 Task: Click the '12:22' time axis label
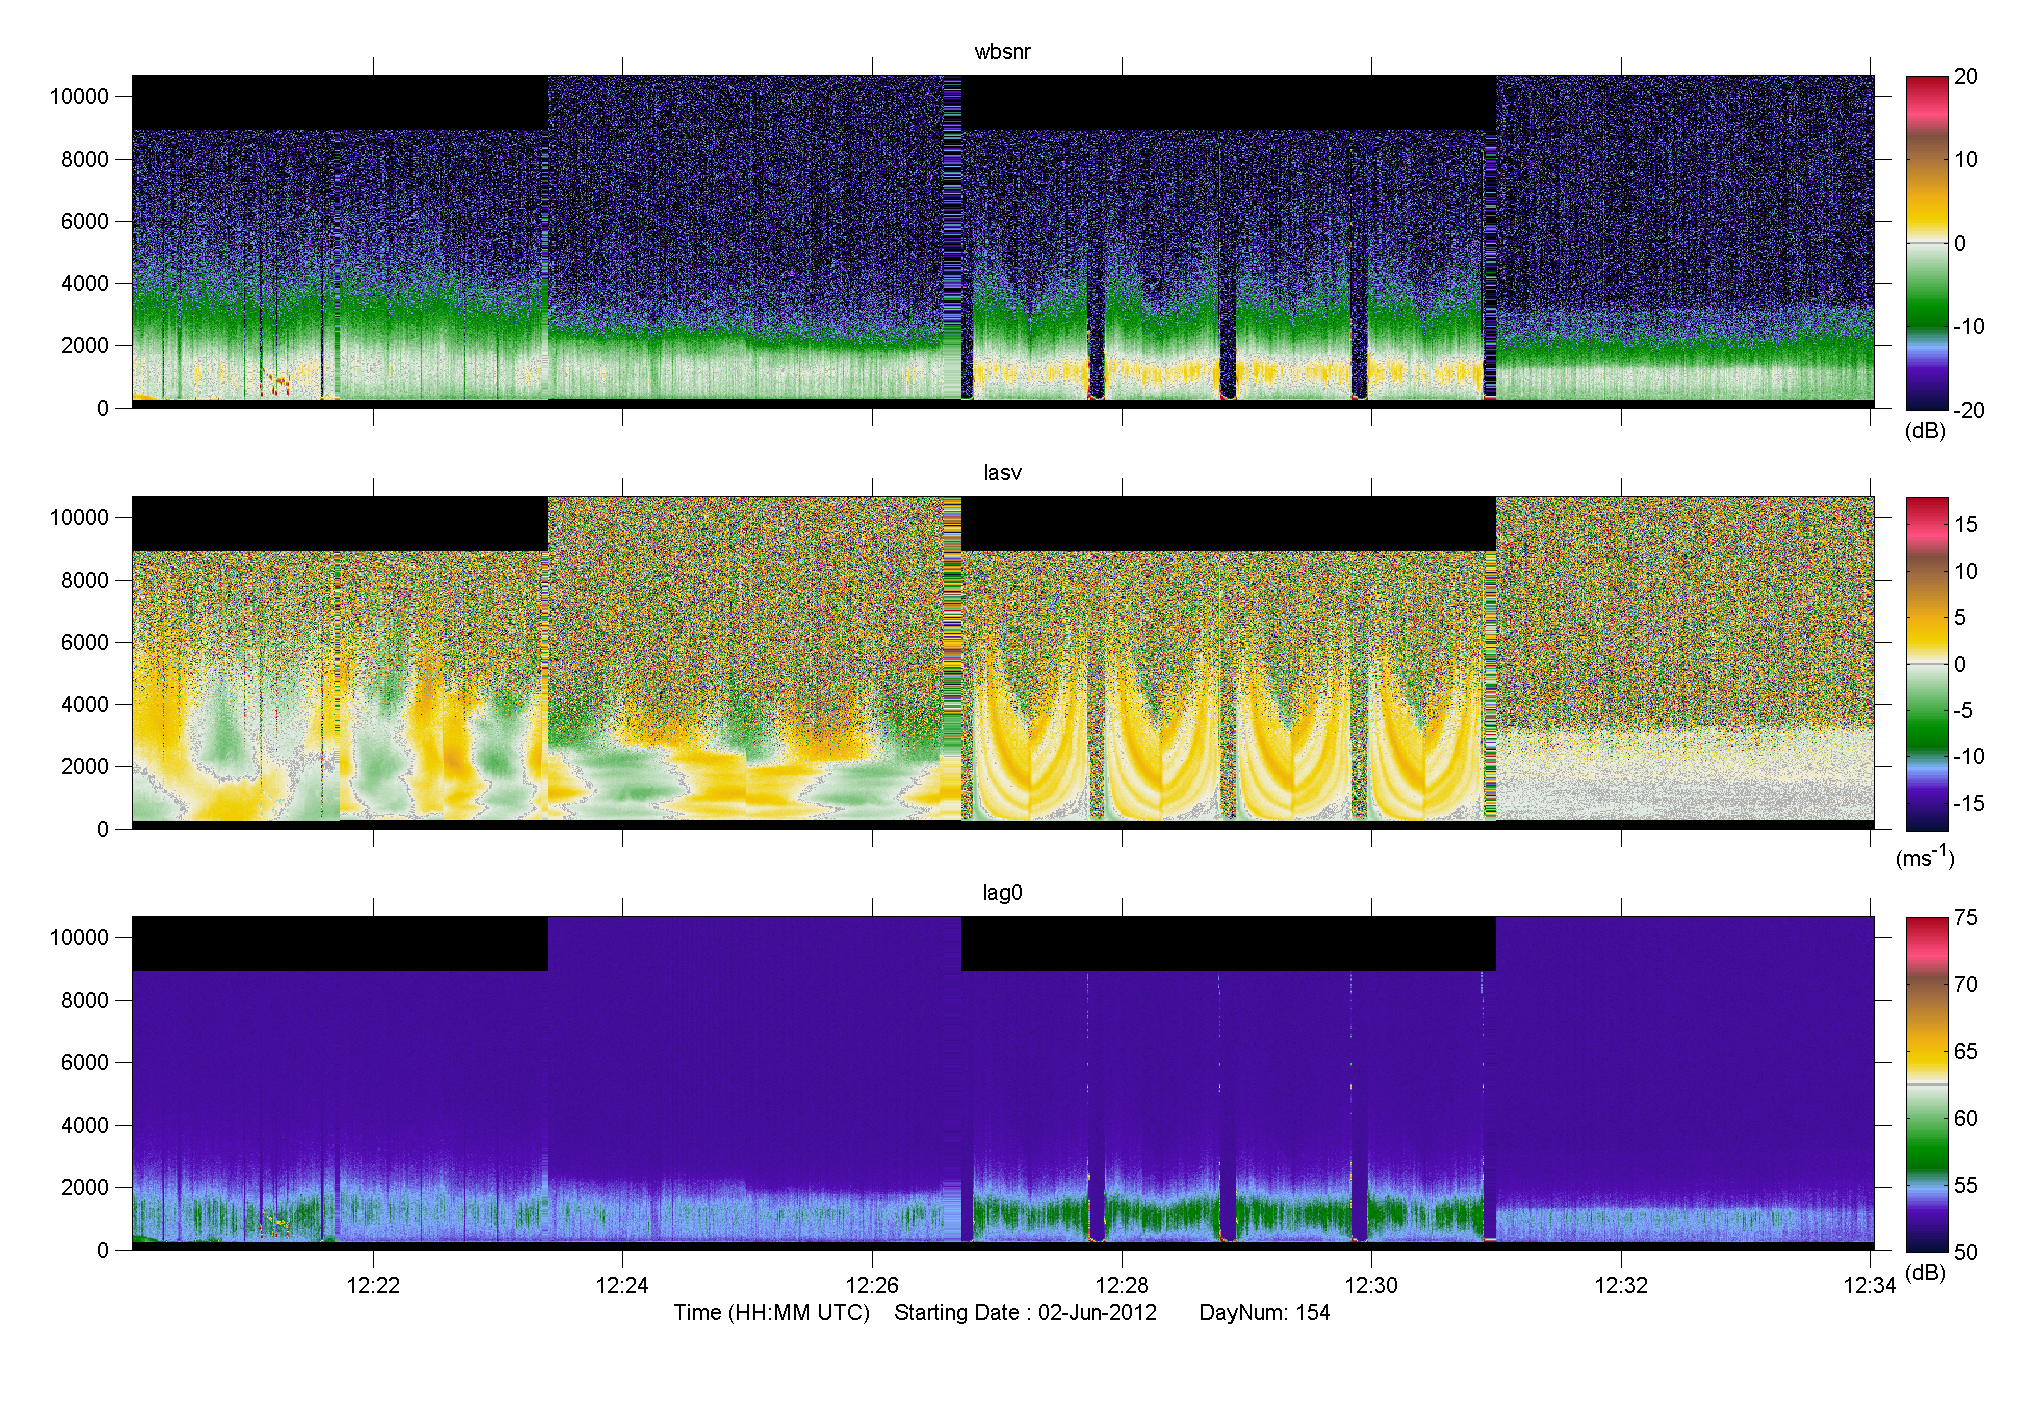pyautogui.click(x=373, y=1286)
